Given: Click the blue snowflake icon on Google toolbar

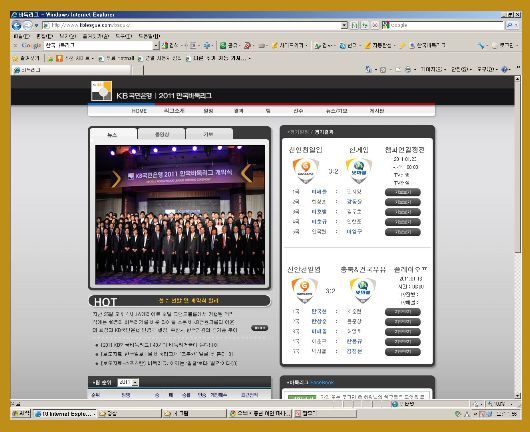Looking at the screenshot, I should [208, 45].
